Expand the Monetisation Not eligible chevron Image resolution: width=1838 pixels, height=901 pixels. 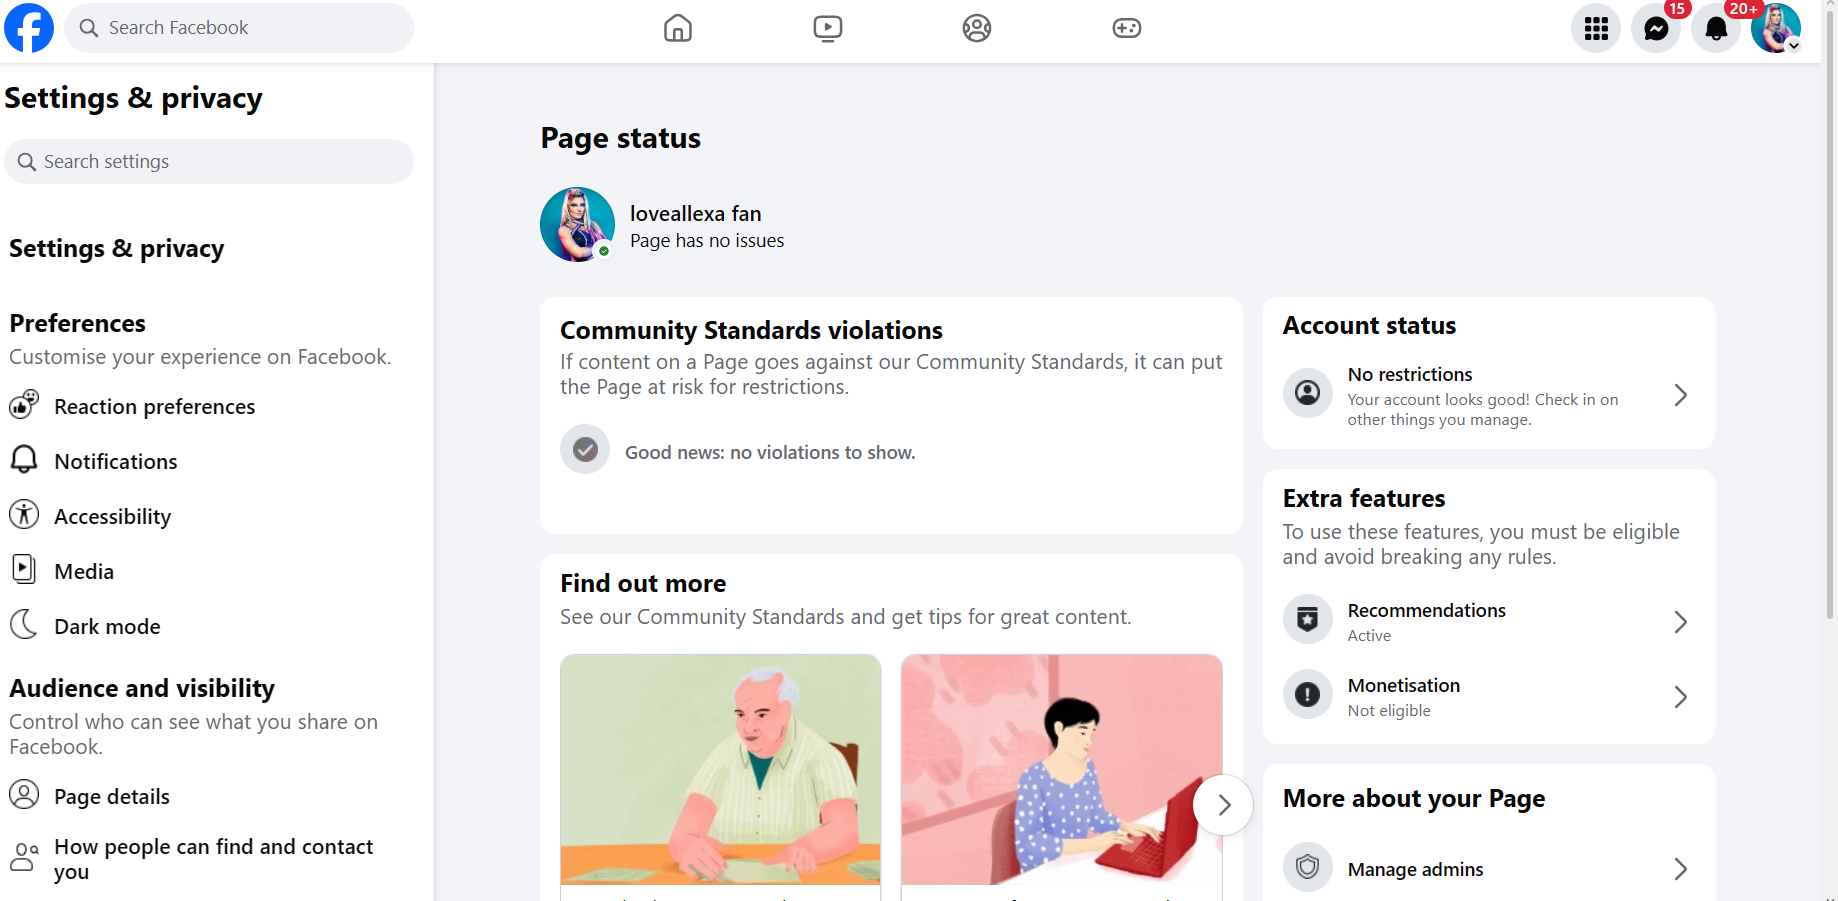pyautogui.click(x=1681, y=697)
